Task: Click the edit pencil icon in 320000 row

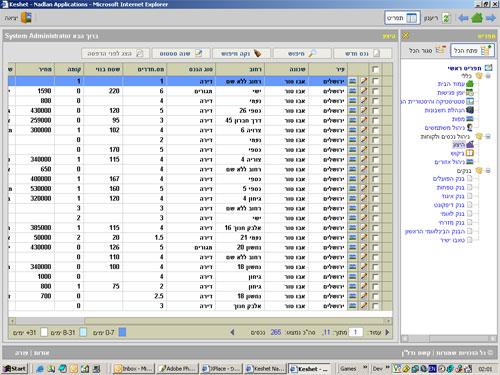Action: click(x=364, y=198)
